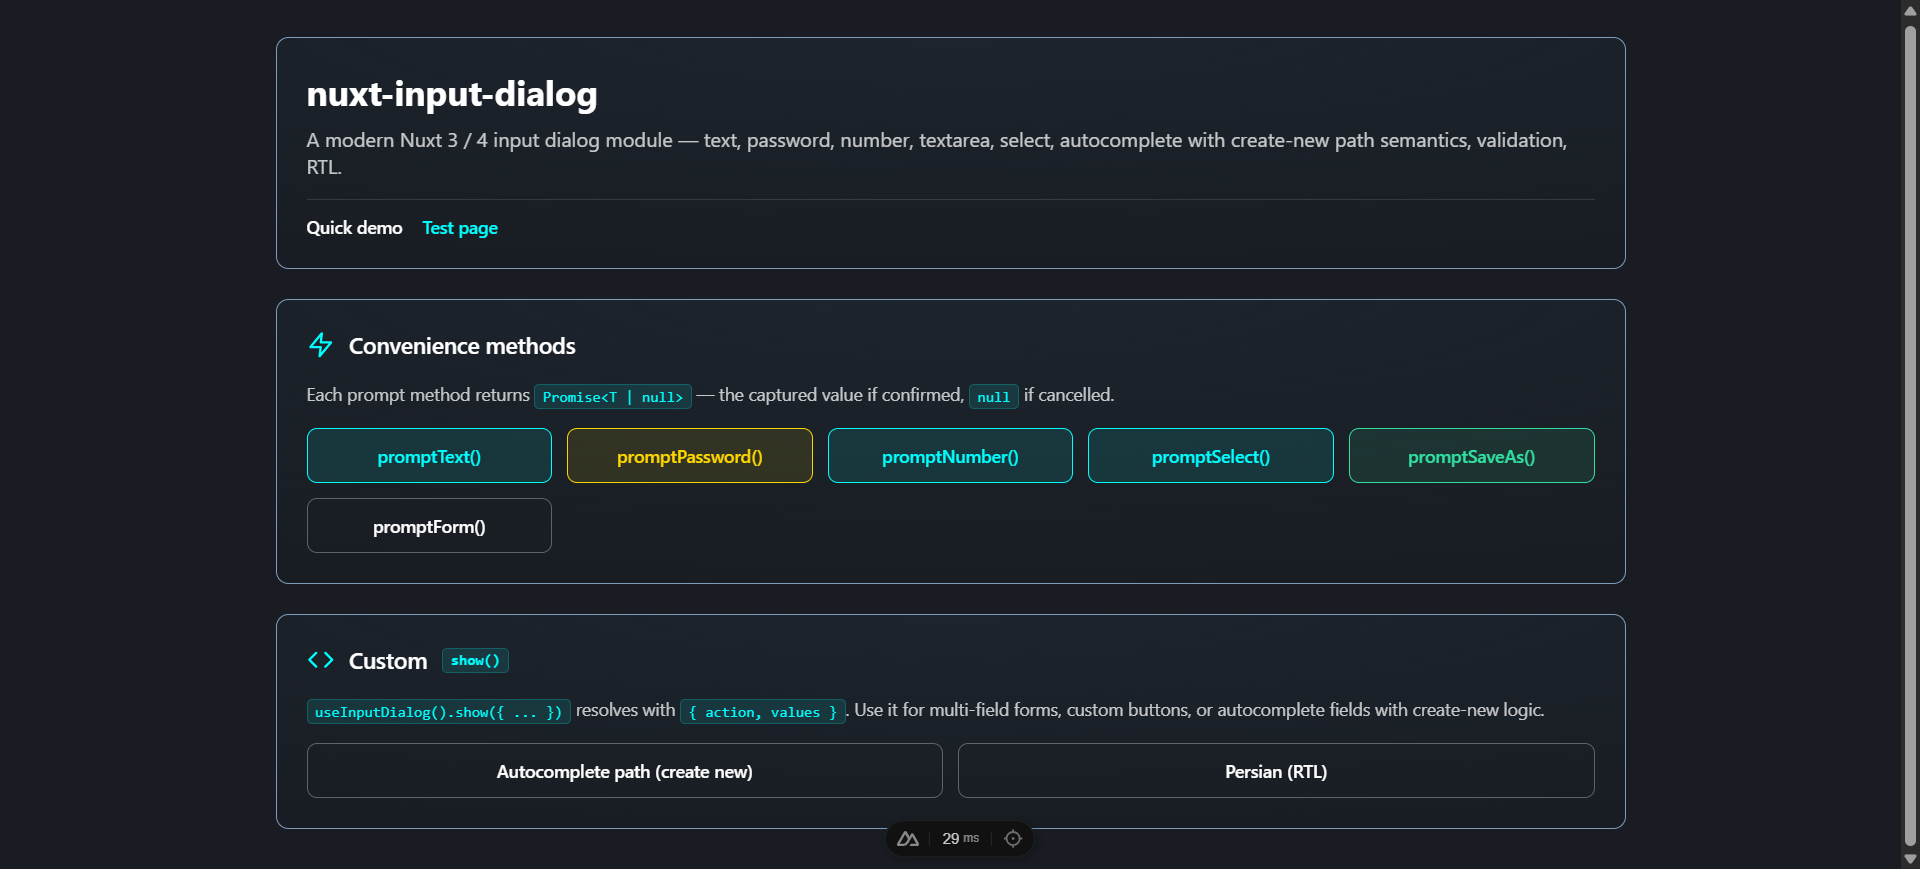Image resolution: width=1920 pixels, height=869 pixels.
Task: Trigger the promptSaveAs() dialog
Action: click(1472, 456)
